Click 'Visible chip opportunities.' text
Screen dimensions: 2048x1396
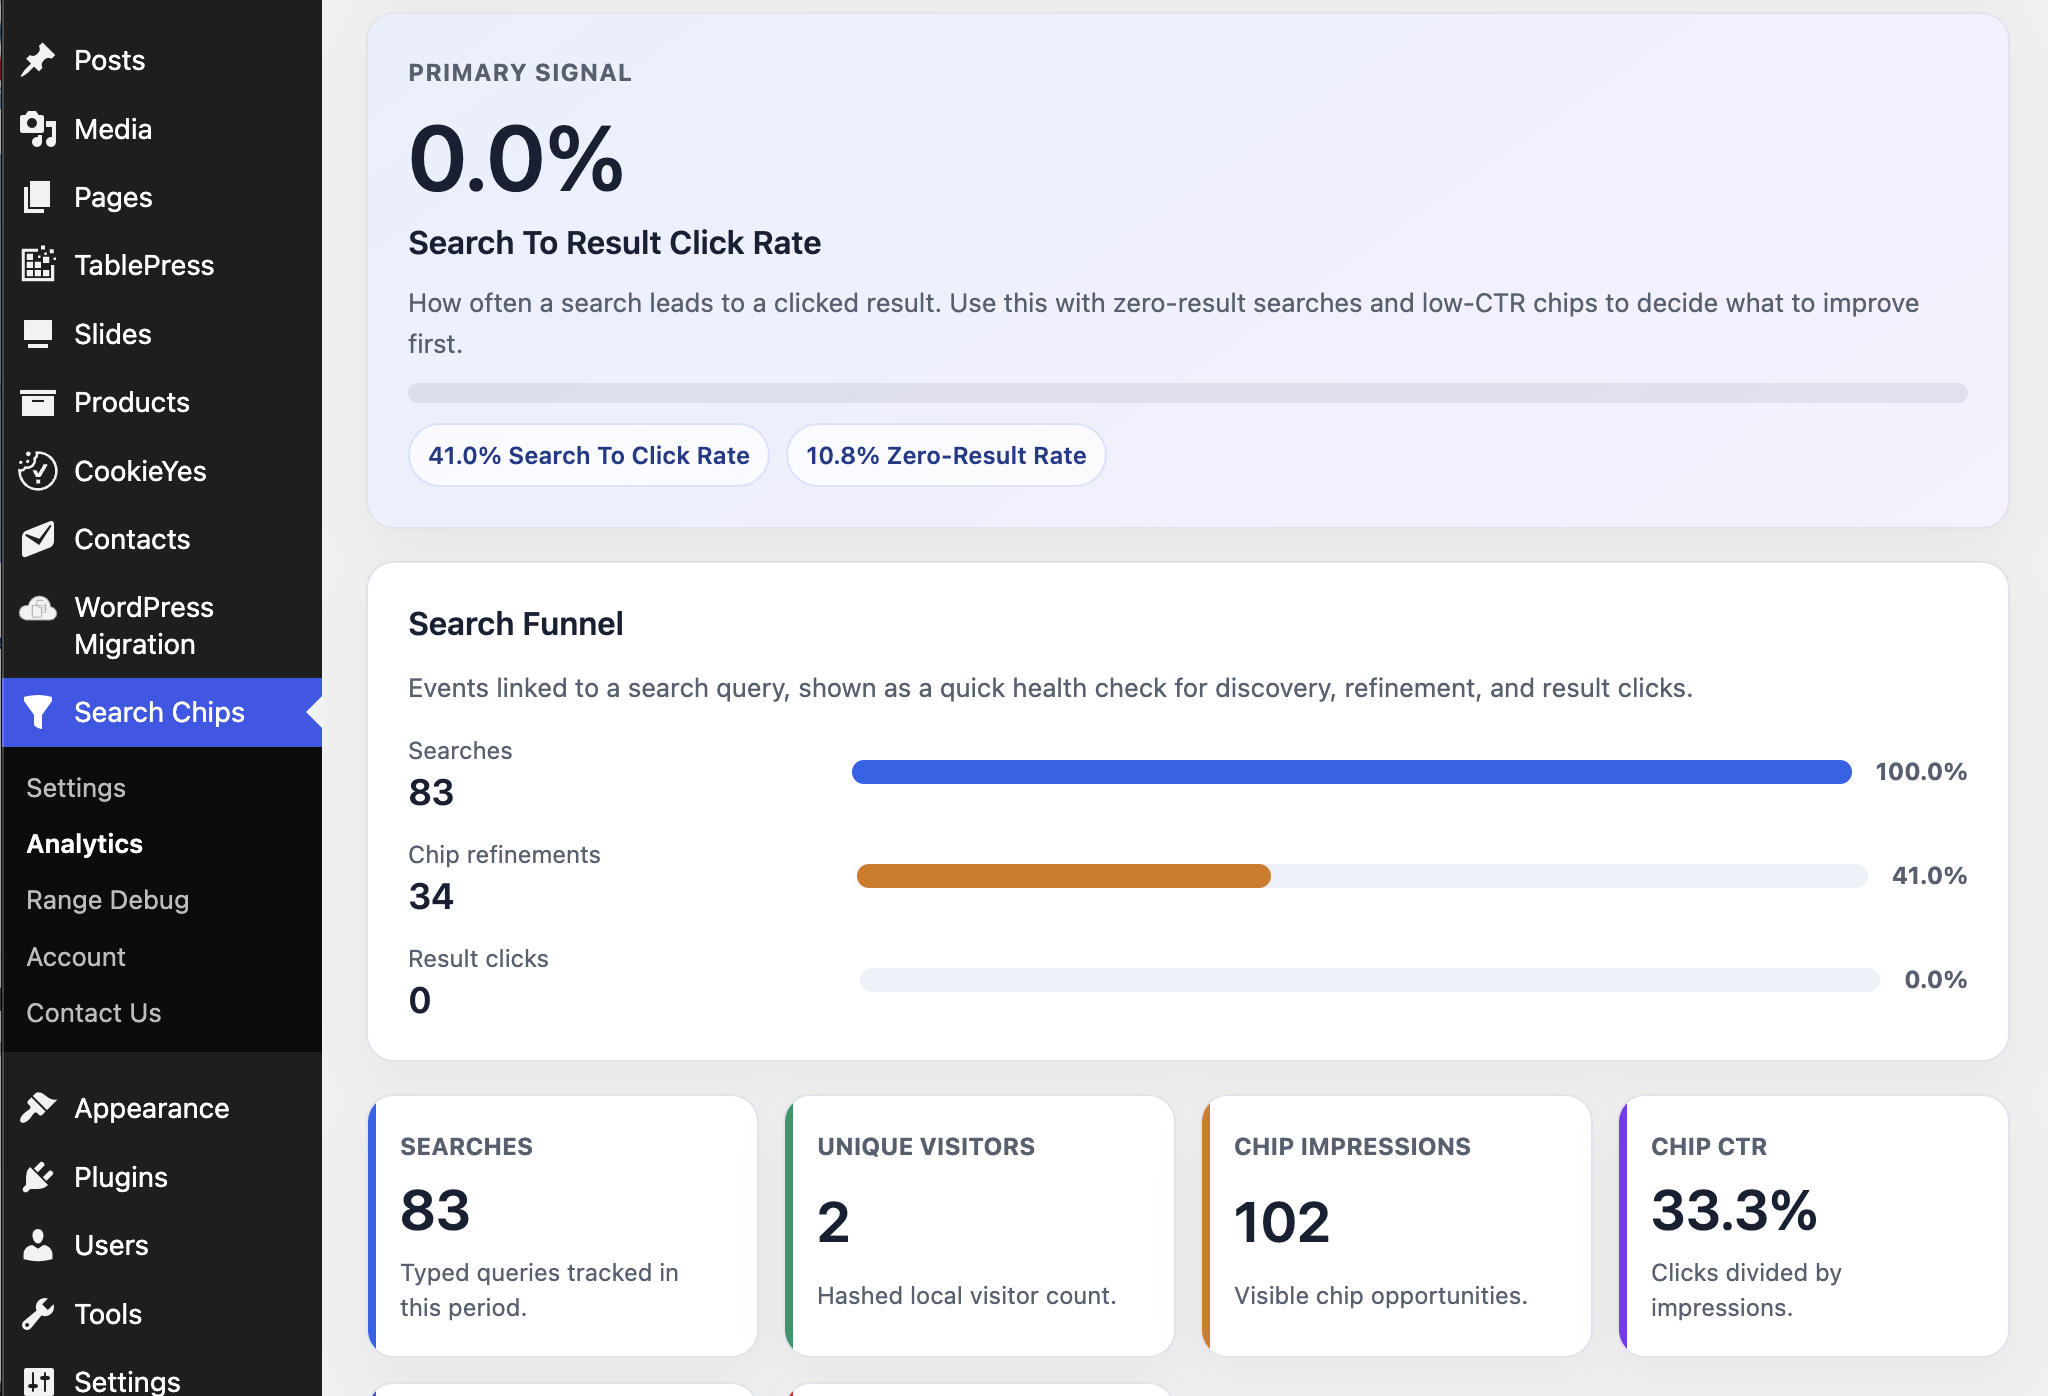[x=1381, y=1296]
